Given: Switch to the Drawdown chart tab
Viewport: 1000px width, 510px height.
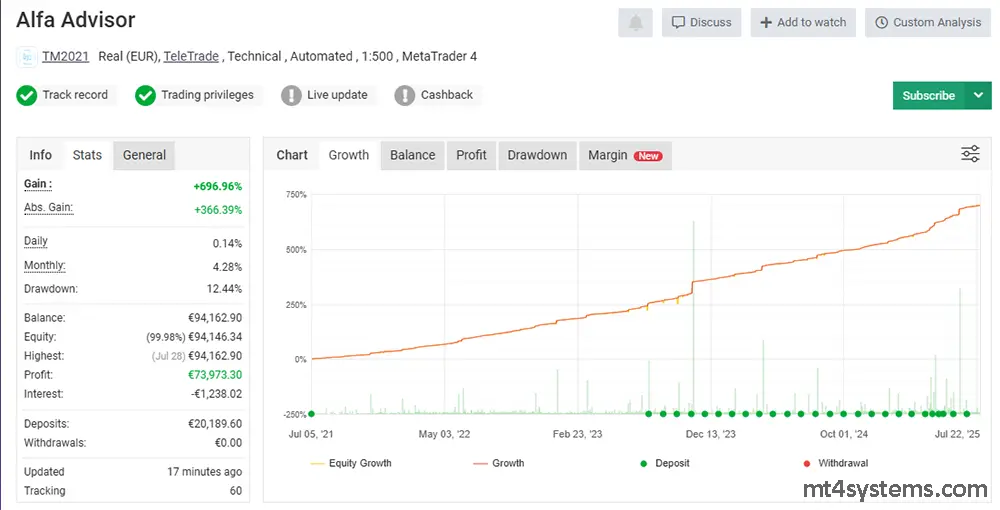Looking at the screenshot, I should click(x=537, y=155).
